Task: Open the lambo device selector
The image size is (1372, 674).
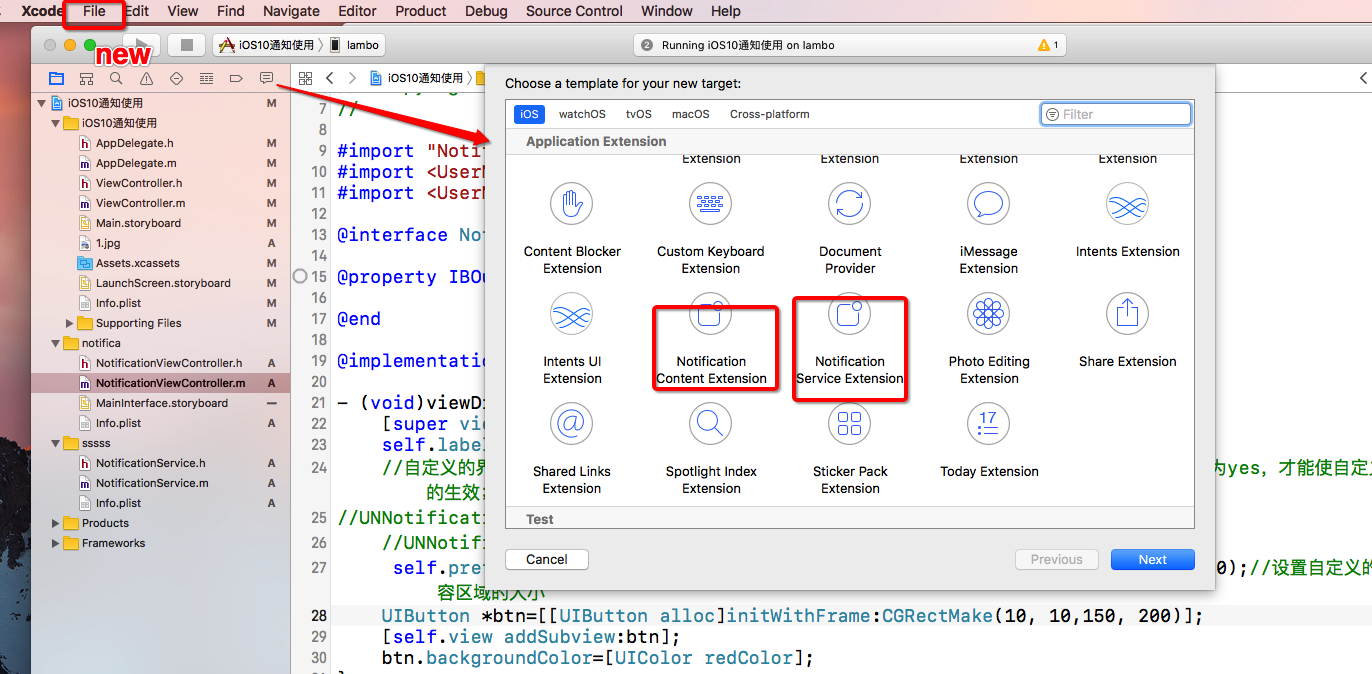Action: [354, 45]
